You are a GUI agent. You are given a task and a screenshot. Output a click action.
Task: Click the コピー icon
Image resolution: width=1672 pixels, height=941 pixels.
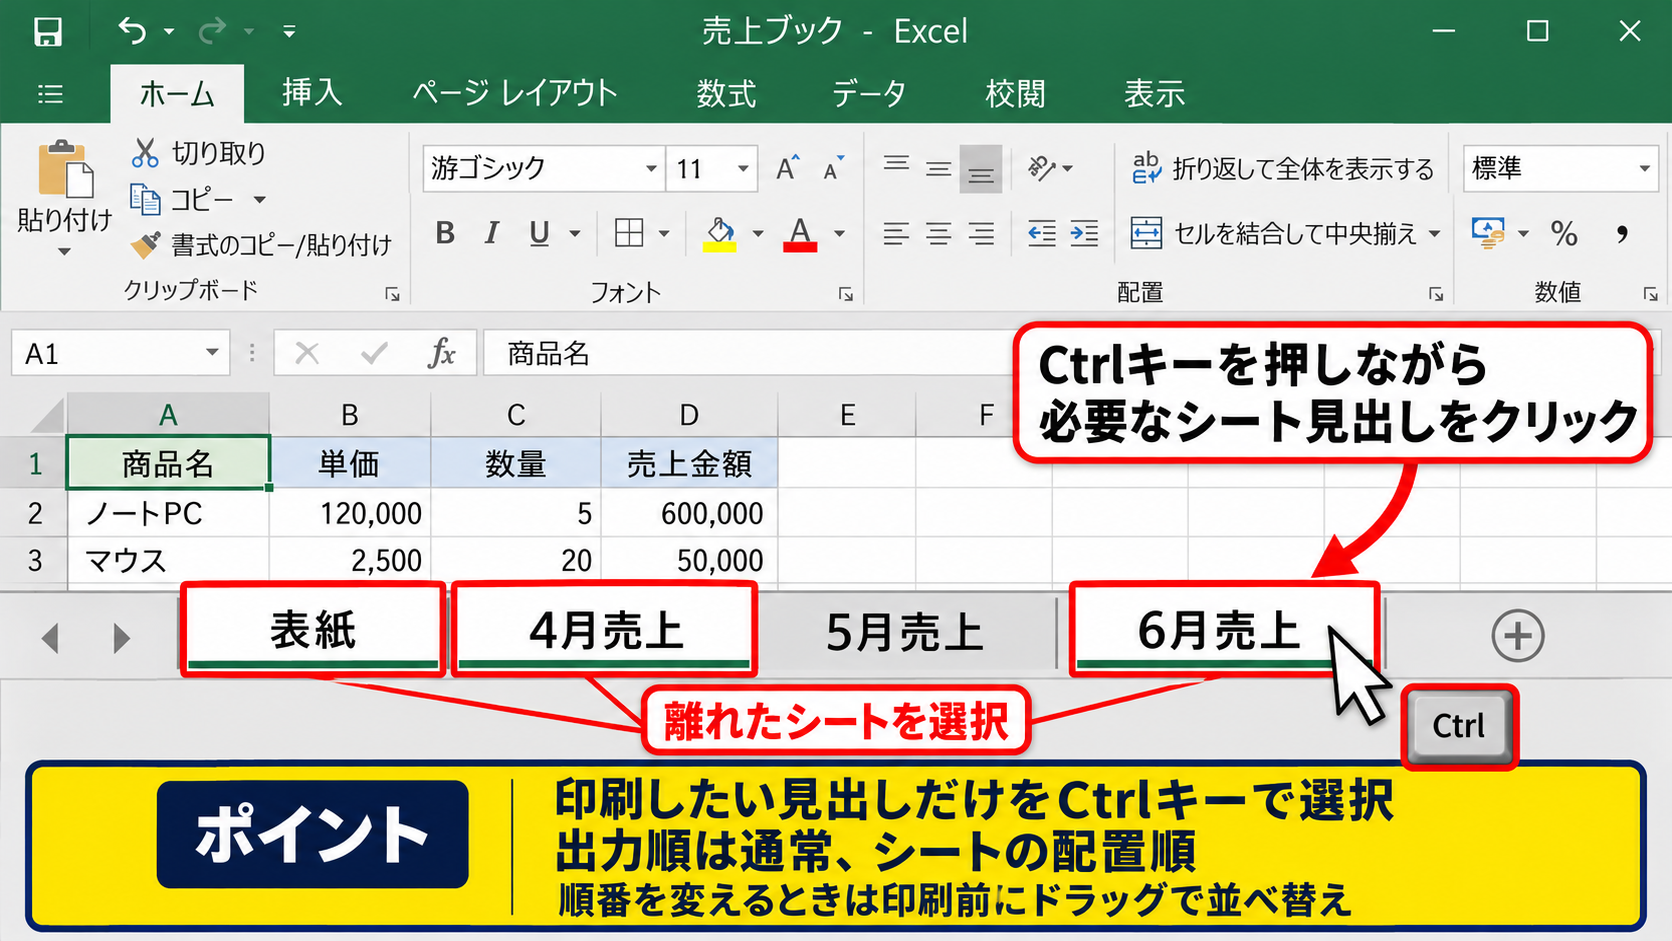tap(146, 199)
